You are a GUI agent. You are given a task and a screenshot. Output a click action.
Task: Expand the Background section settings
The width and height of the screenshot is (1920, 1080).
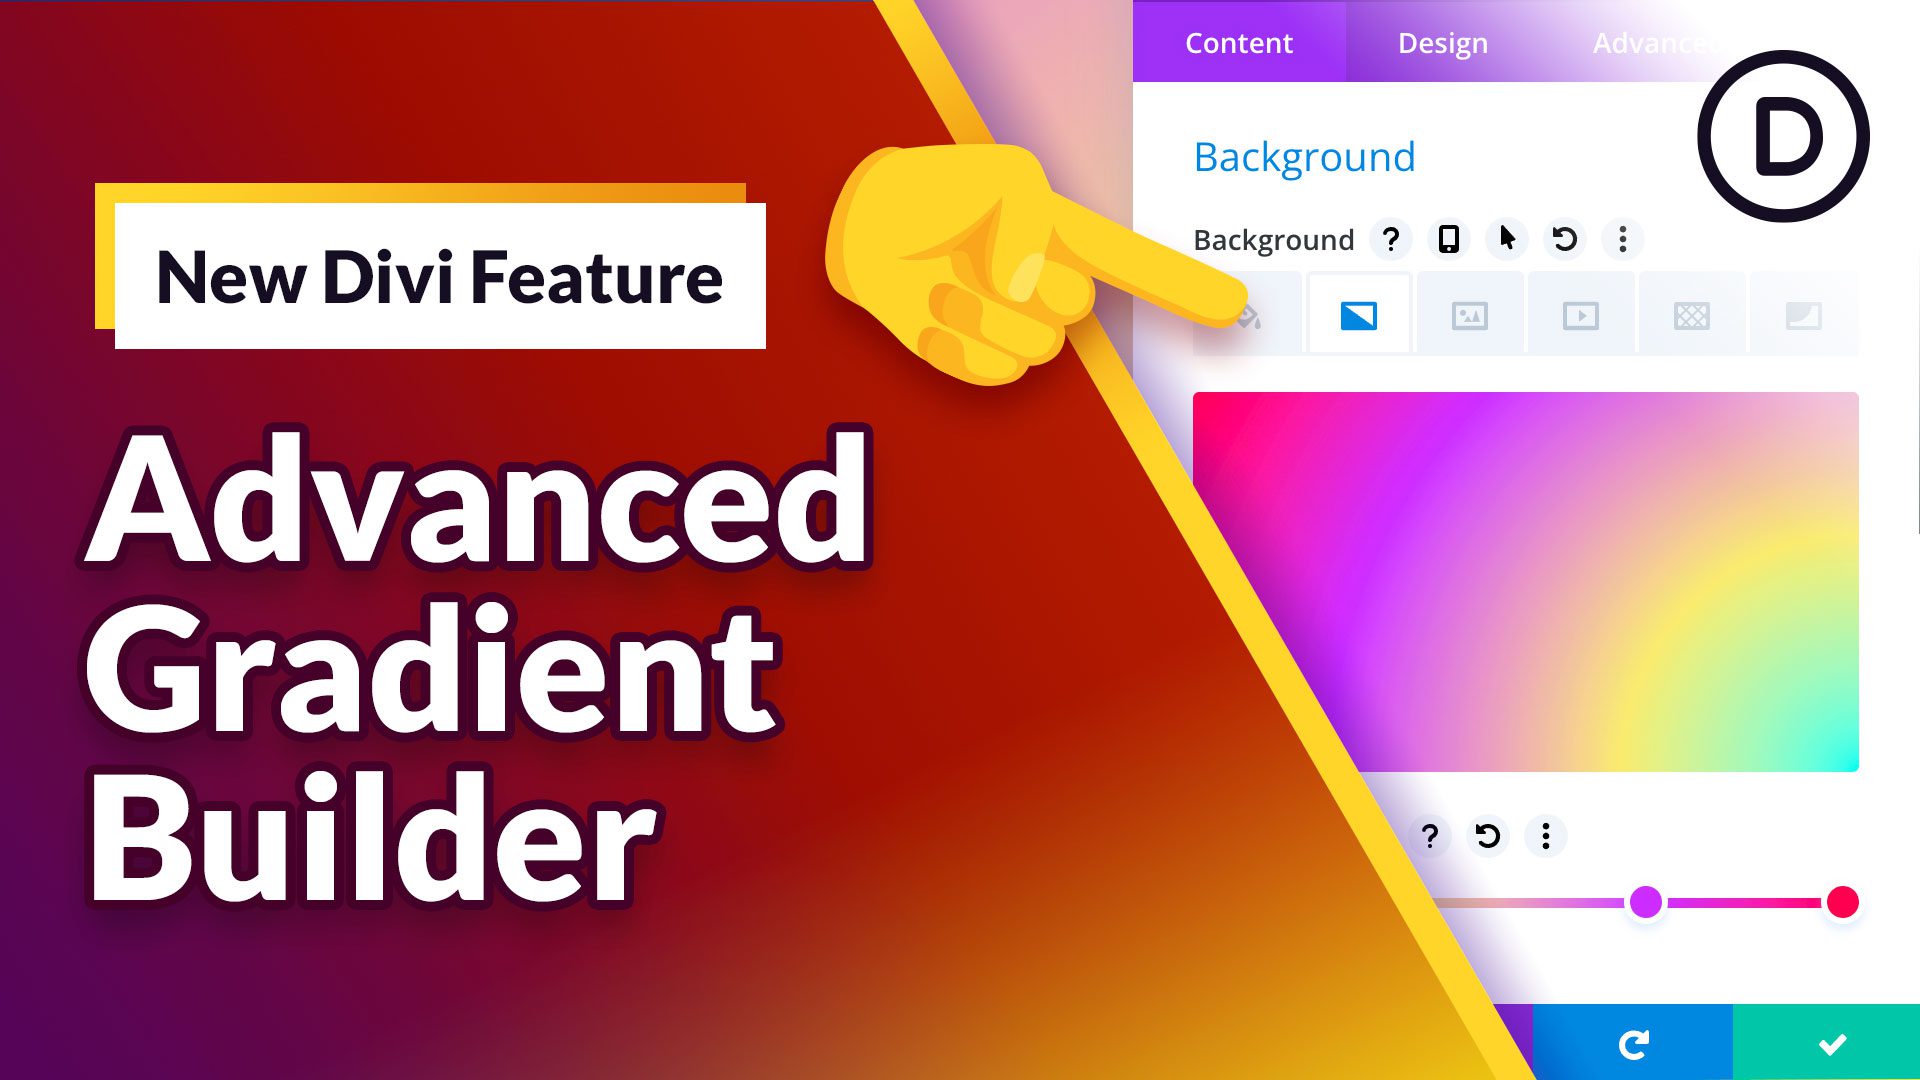pyautogui.click(x=1303, y=156)
